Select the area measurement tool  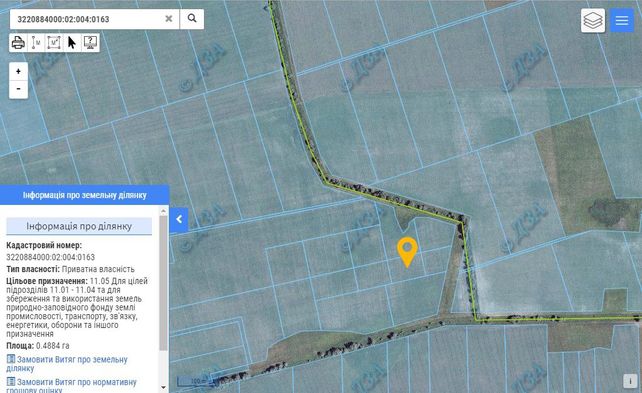[x=54, y=43]
